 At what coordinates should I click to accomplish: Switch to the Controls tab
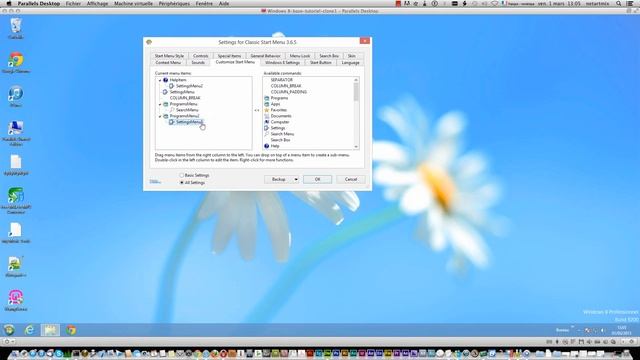coord(200,56)
